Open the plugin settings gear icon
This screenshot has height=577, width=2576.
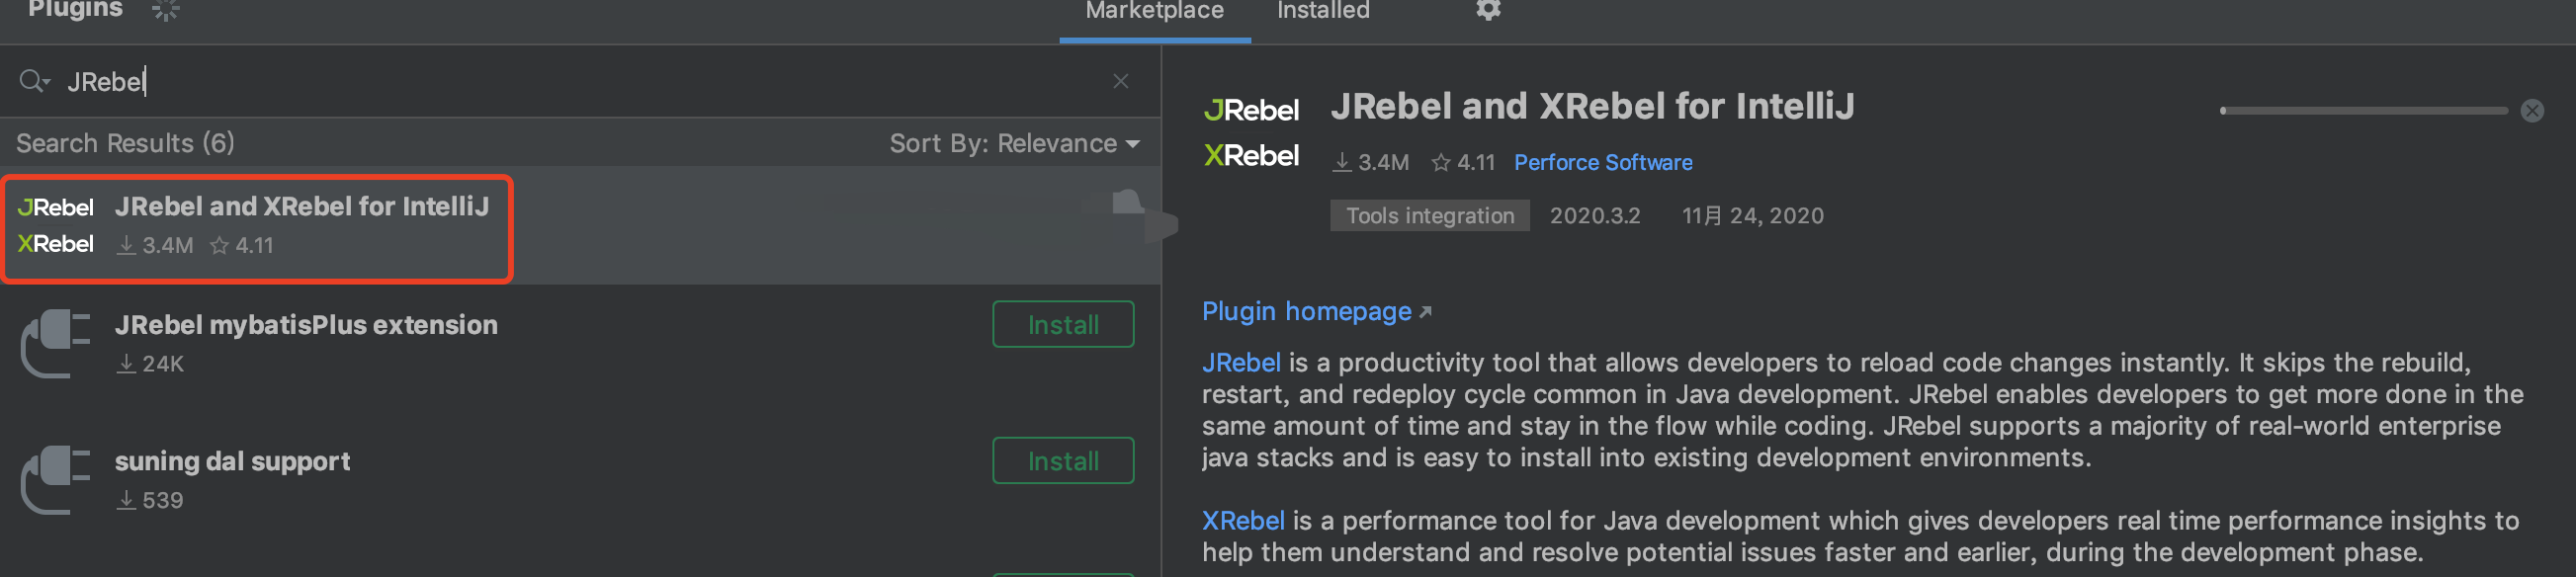point(1487,11)
